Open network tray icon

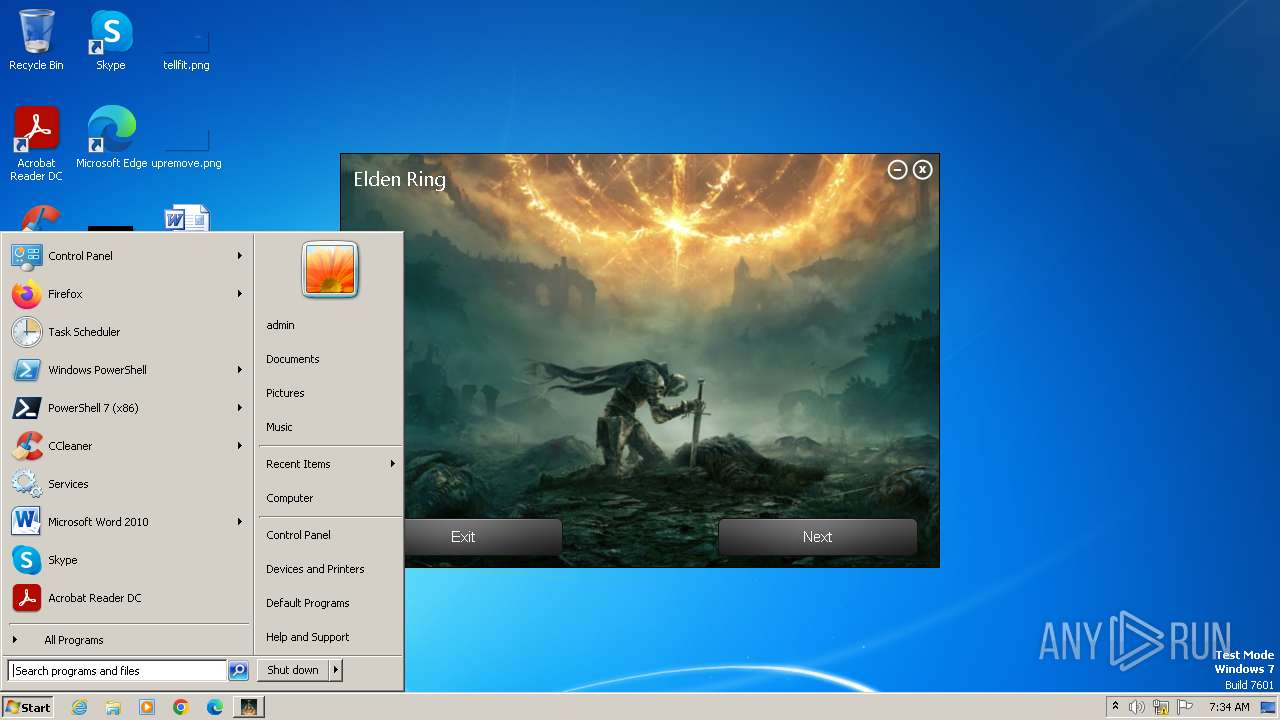[x=1161, y=707]
